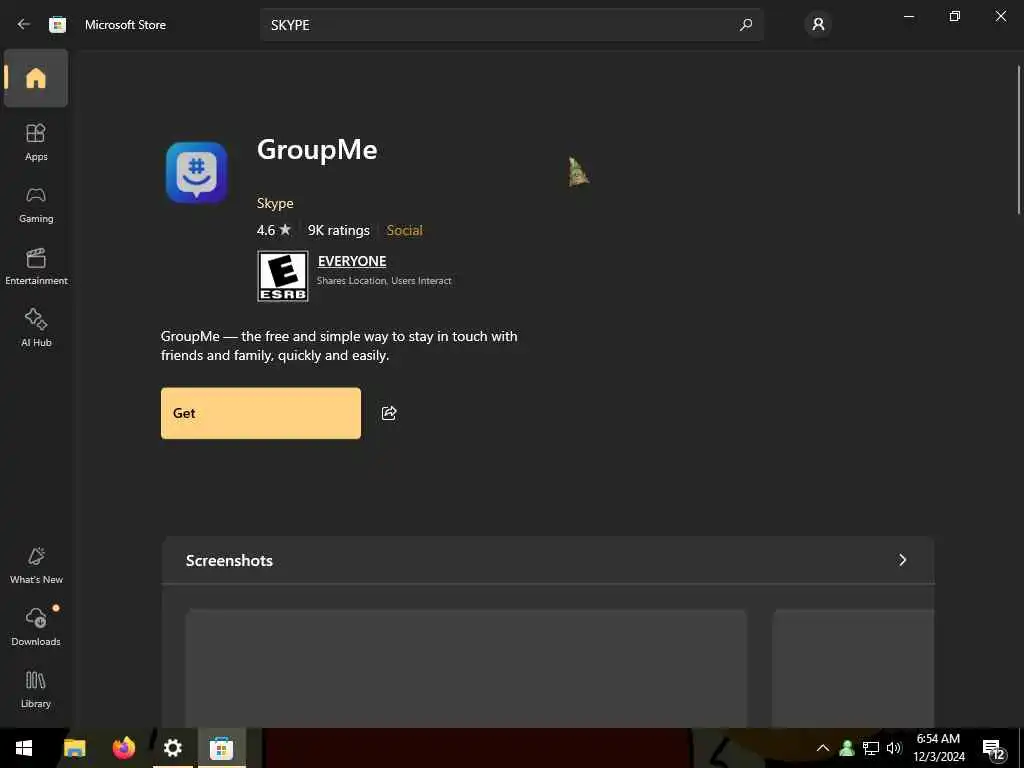Click the GroupMe app icon
Image resolution: width=1024 pixels, height=768 pixels.
tap(197, 172)
